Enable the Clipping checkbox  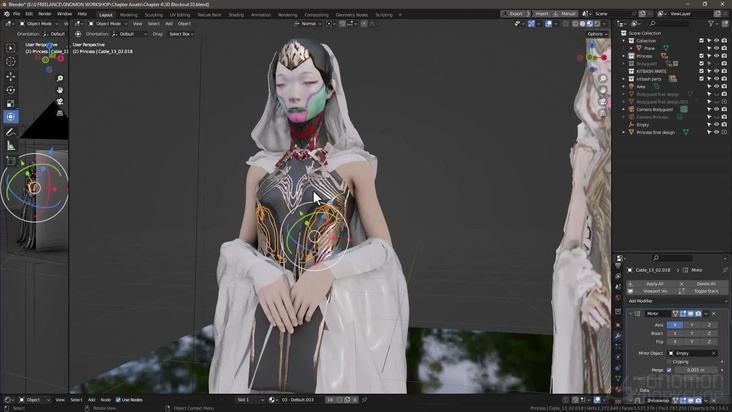pos(669,362)
